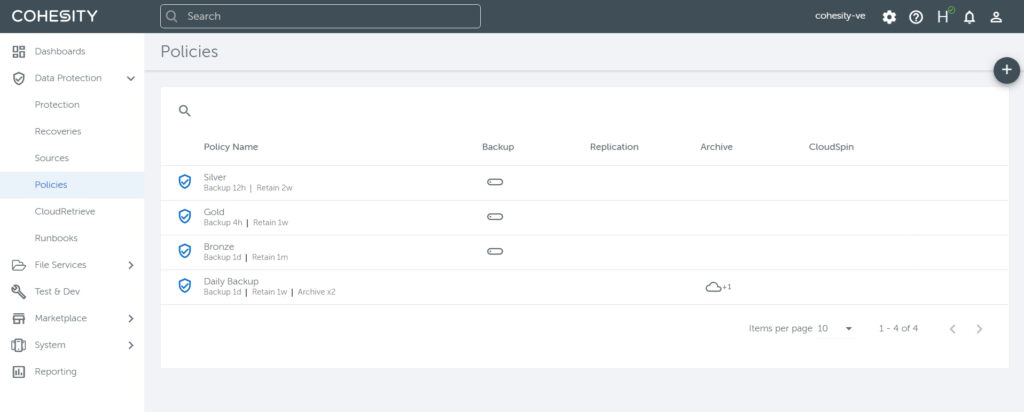This screenshot has width=1024, height=412.
Task: Go to previous page of policies
Action: (953, 329)
